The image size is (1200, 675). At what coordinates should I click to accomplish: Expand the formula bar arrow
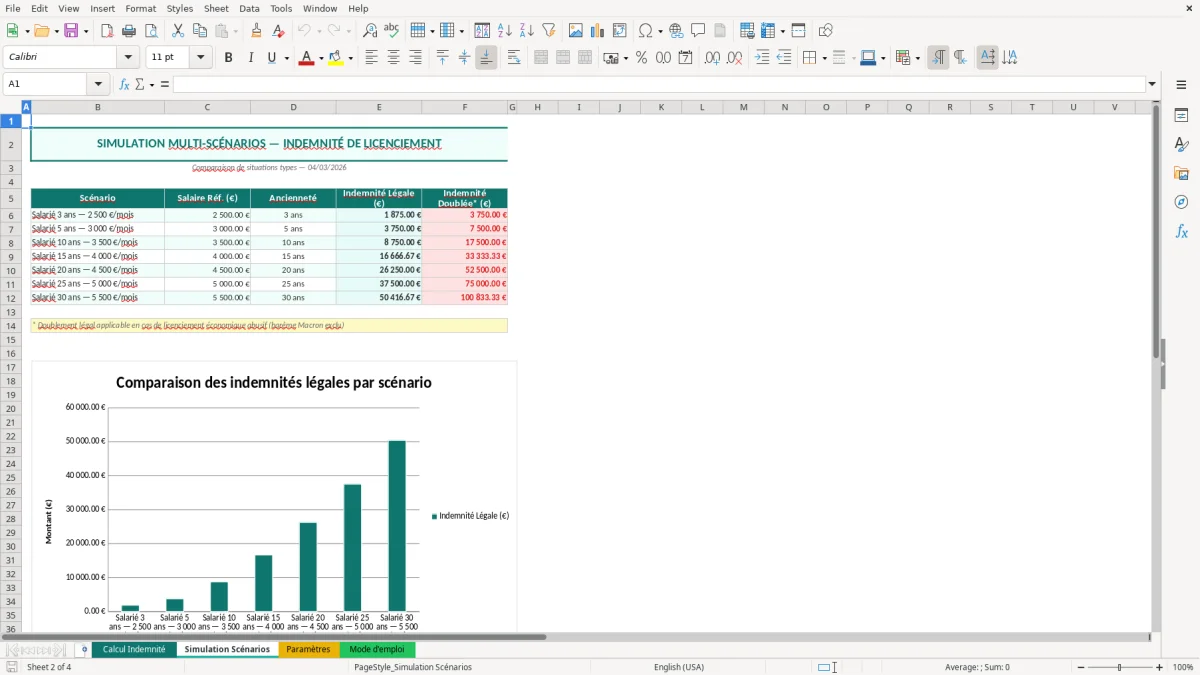coord(1152,84)
